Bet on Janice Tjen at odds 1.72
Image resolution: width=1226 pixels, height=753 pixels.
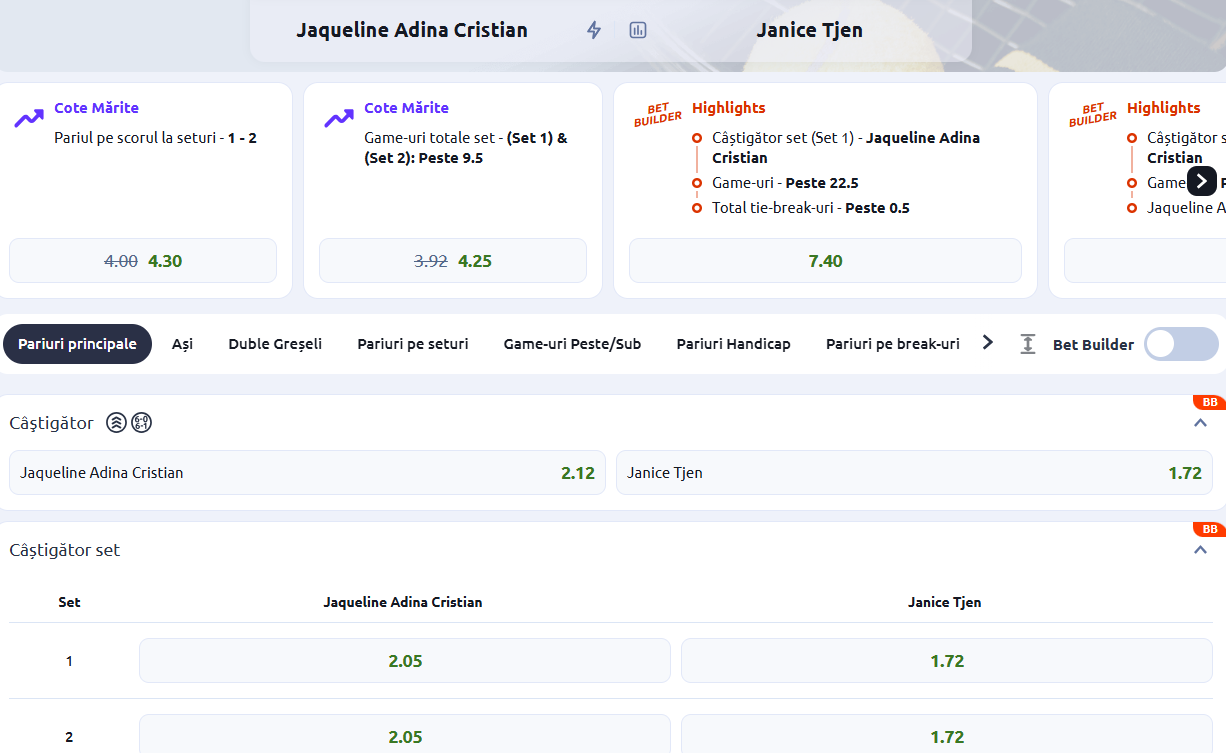(914, 472)
